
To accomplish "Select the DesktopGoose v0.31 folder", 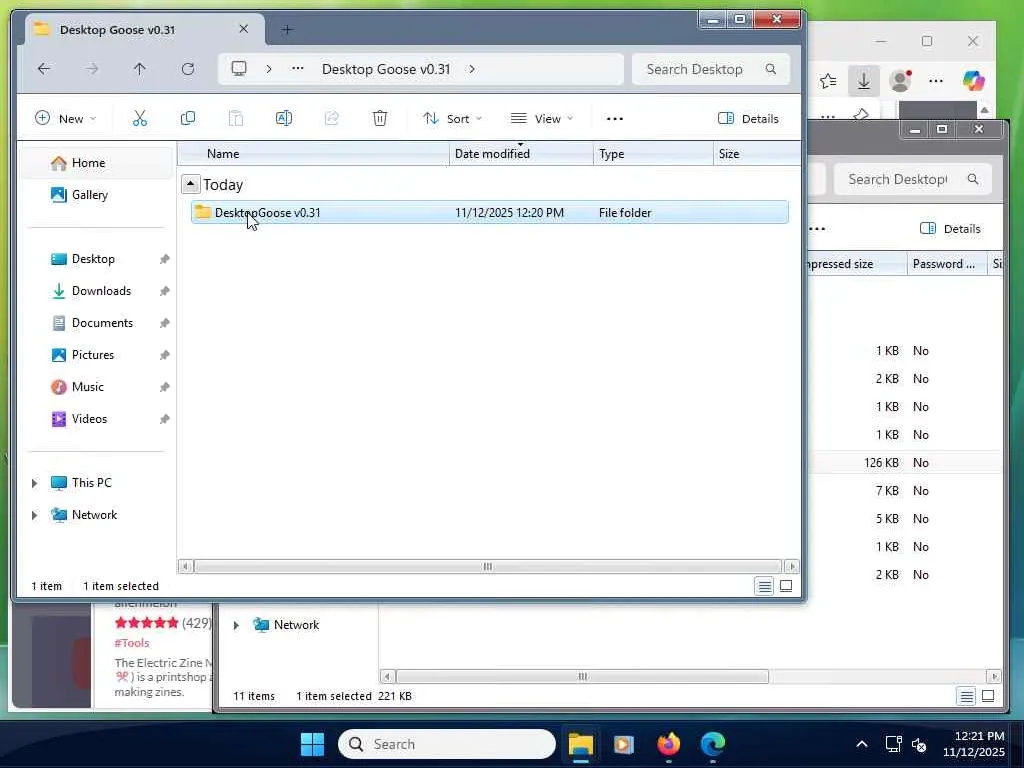I will [x=489, y=212].
